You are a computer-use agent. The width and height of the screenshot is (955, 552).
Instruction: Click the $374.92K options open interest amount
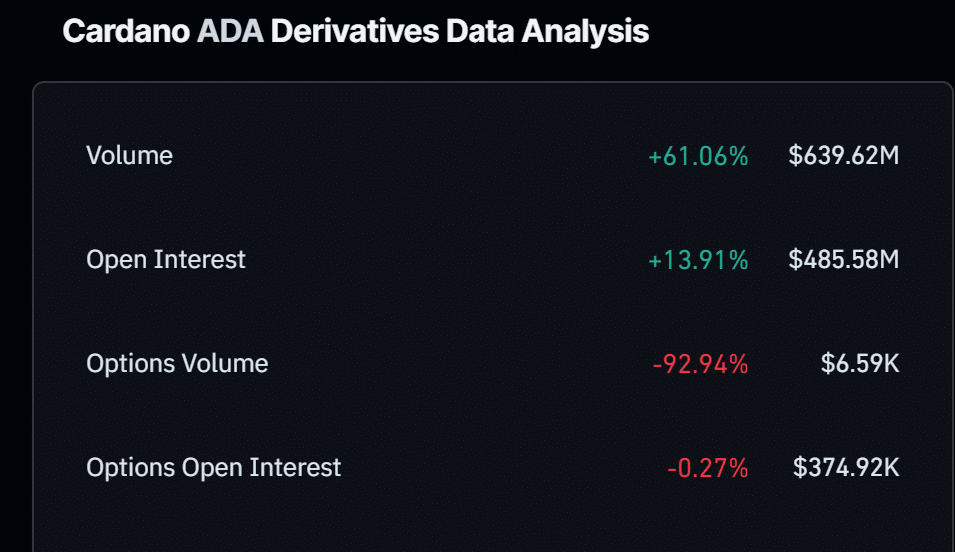[846, 468]
